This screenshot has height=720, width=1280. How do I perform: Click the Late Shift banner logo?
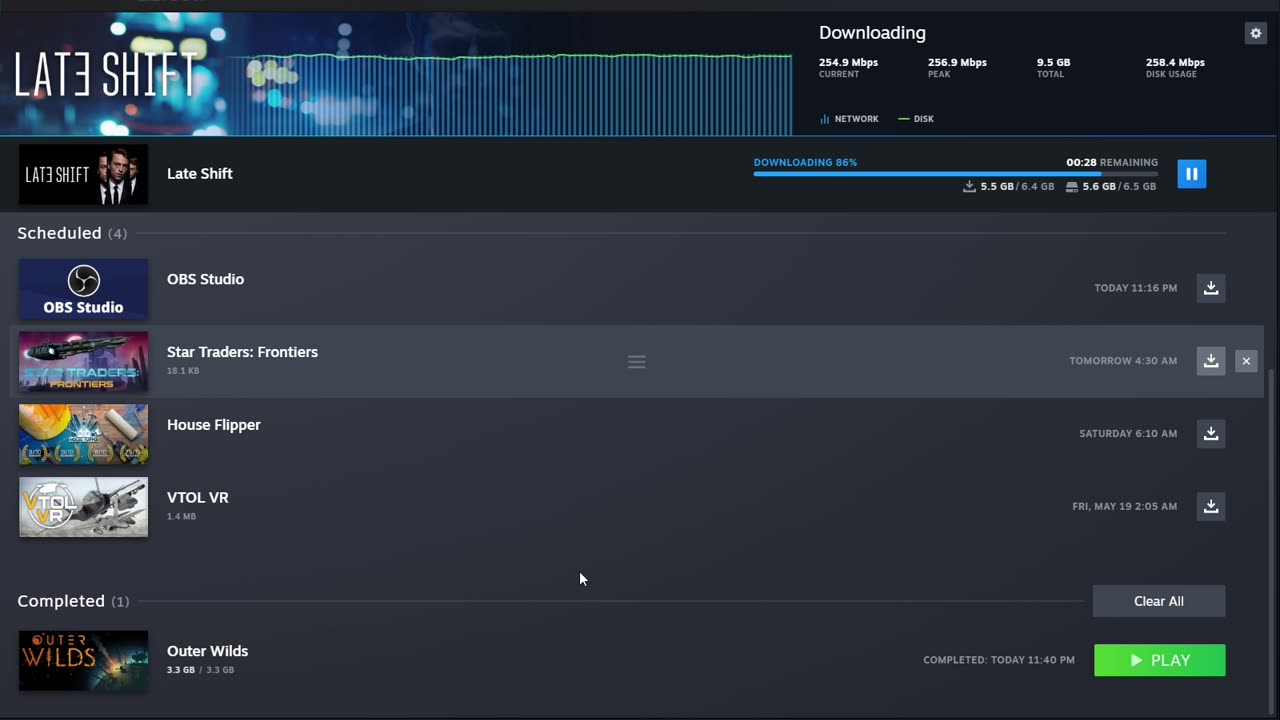tap(105, 75)
